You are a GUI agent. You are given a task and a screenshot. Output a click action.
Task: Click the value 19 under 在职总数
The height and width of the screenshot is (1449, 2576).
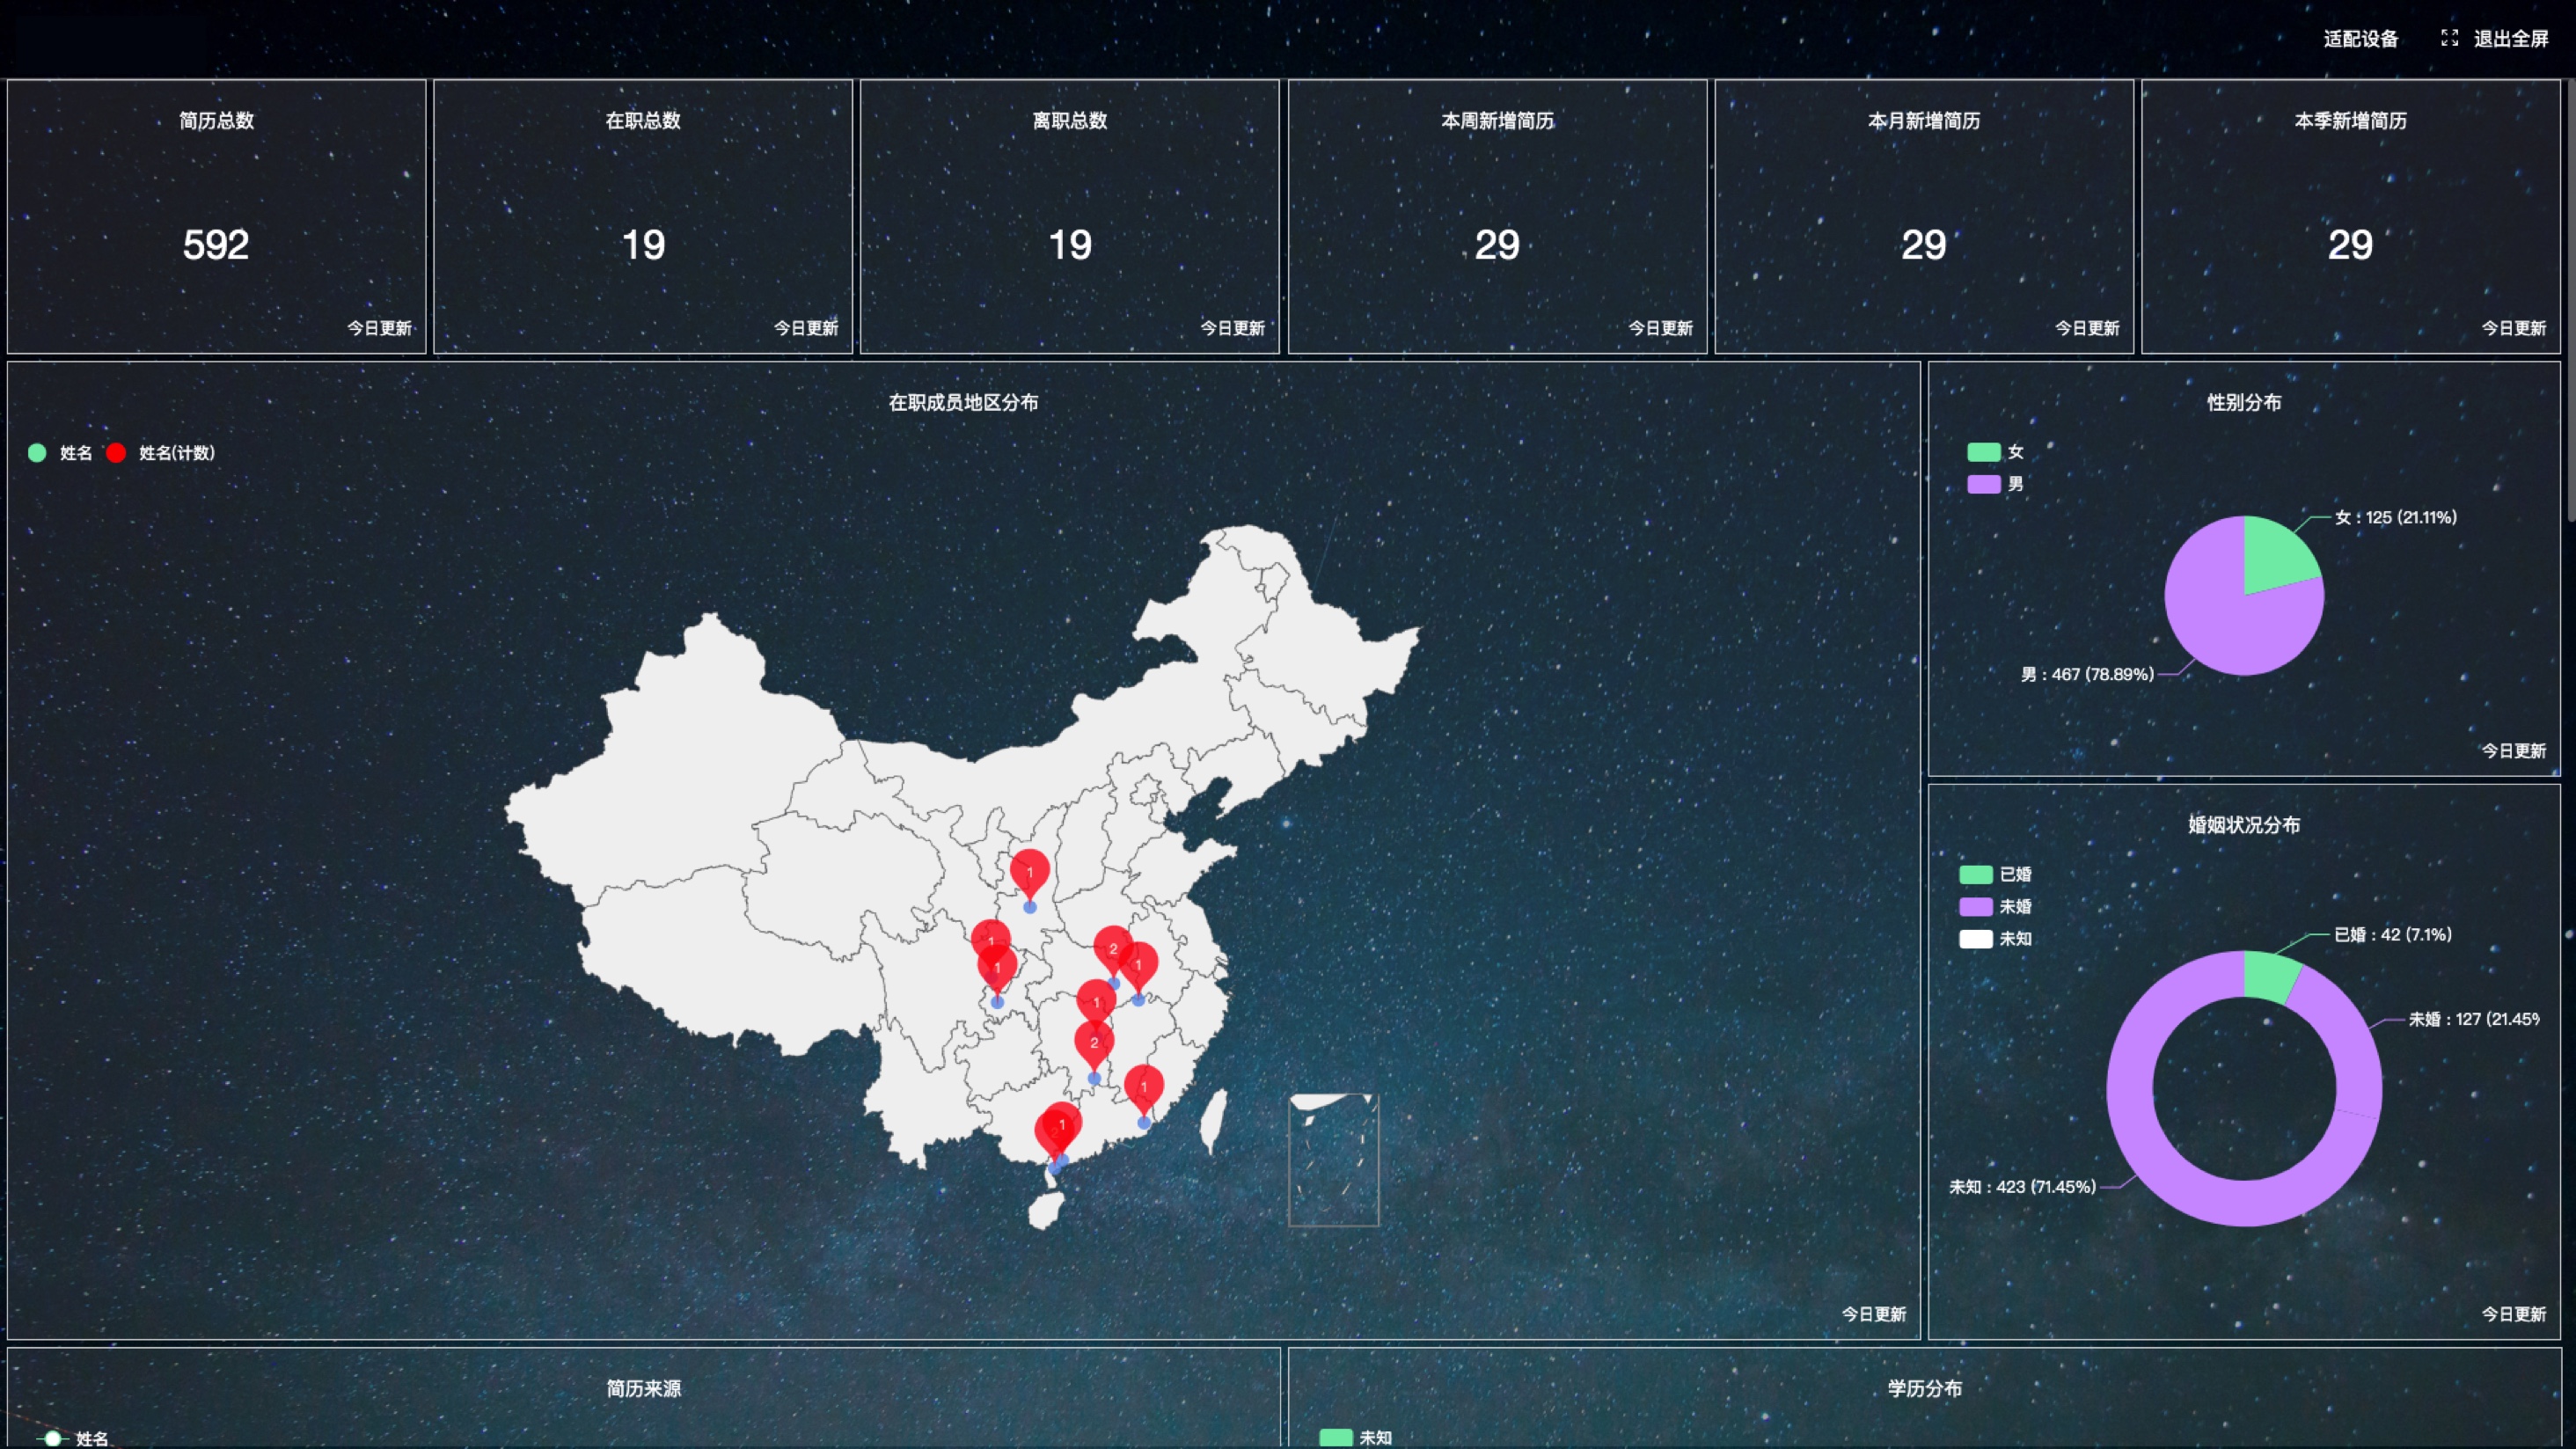click(x=643, y=245)
